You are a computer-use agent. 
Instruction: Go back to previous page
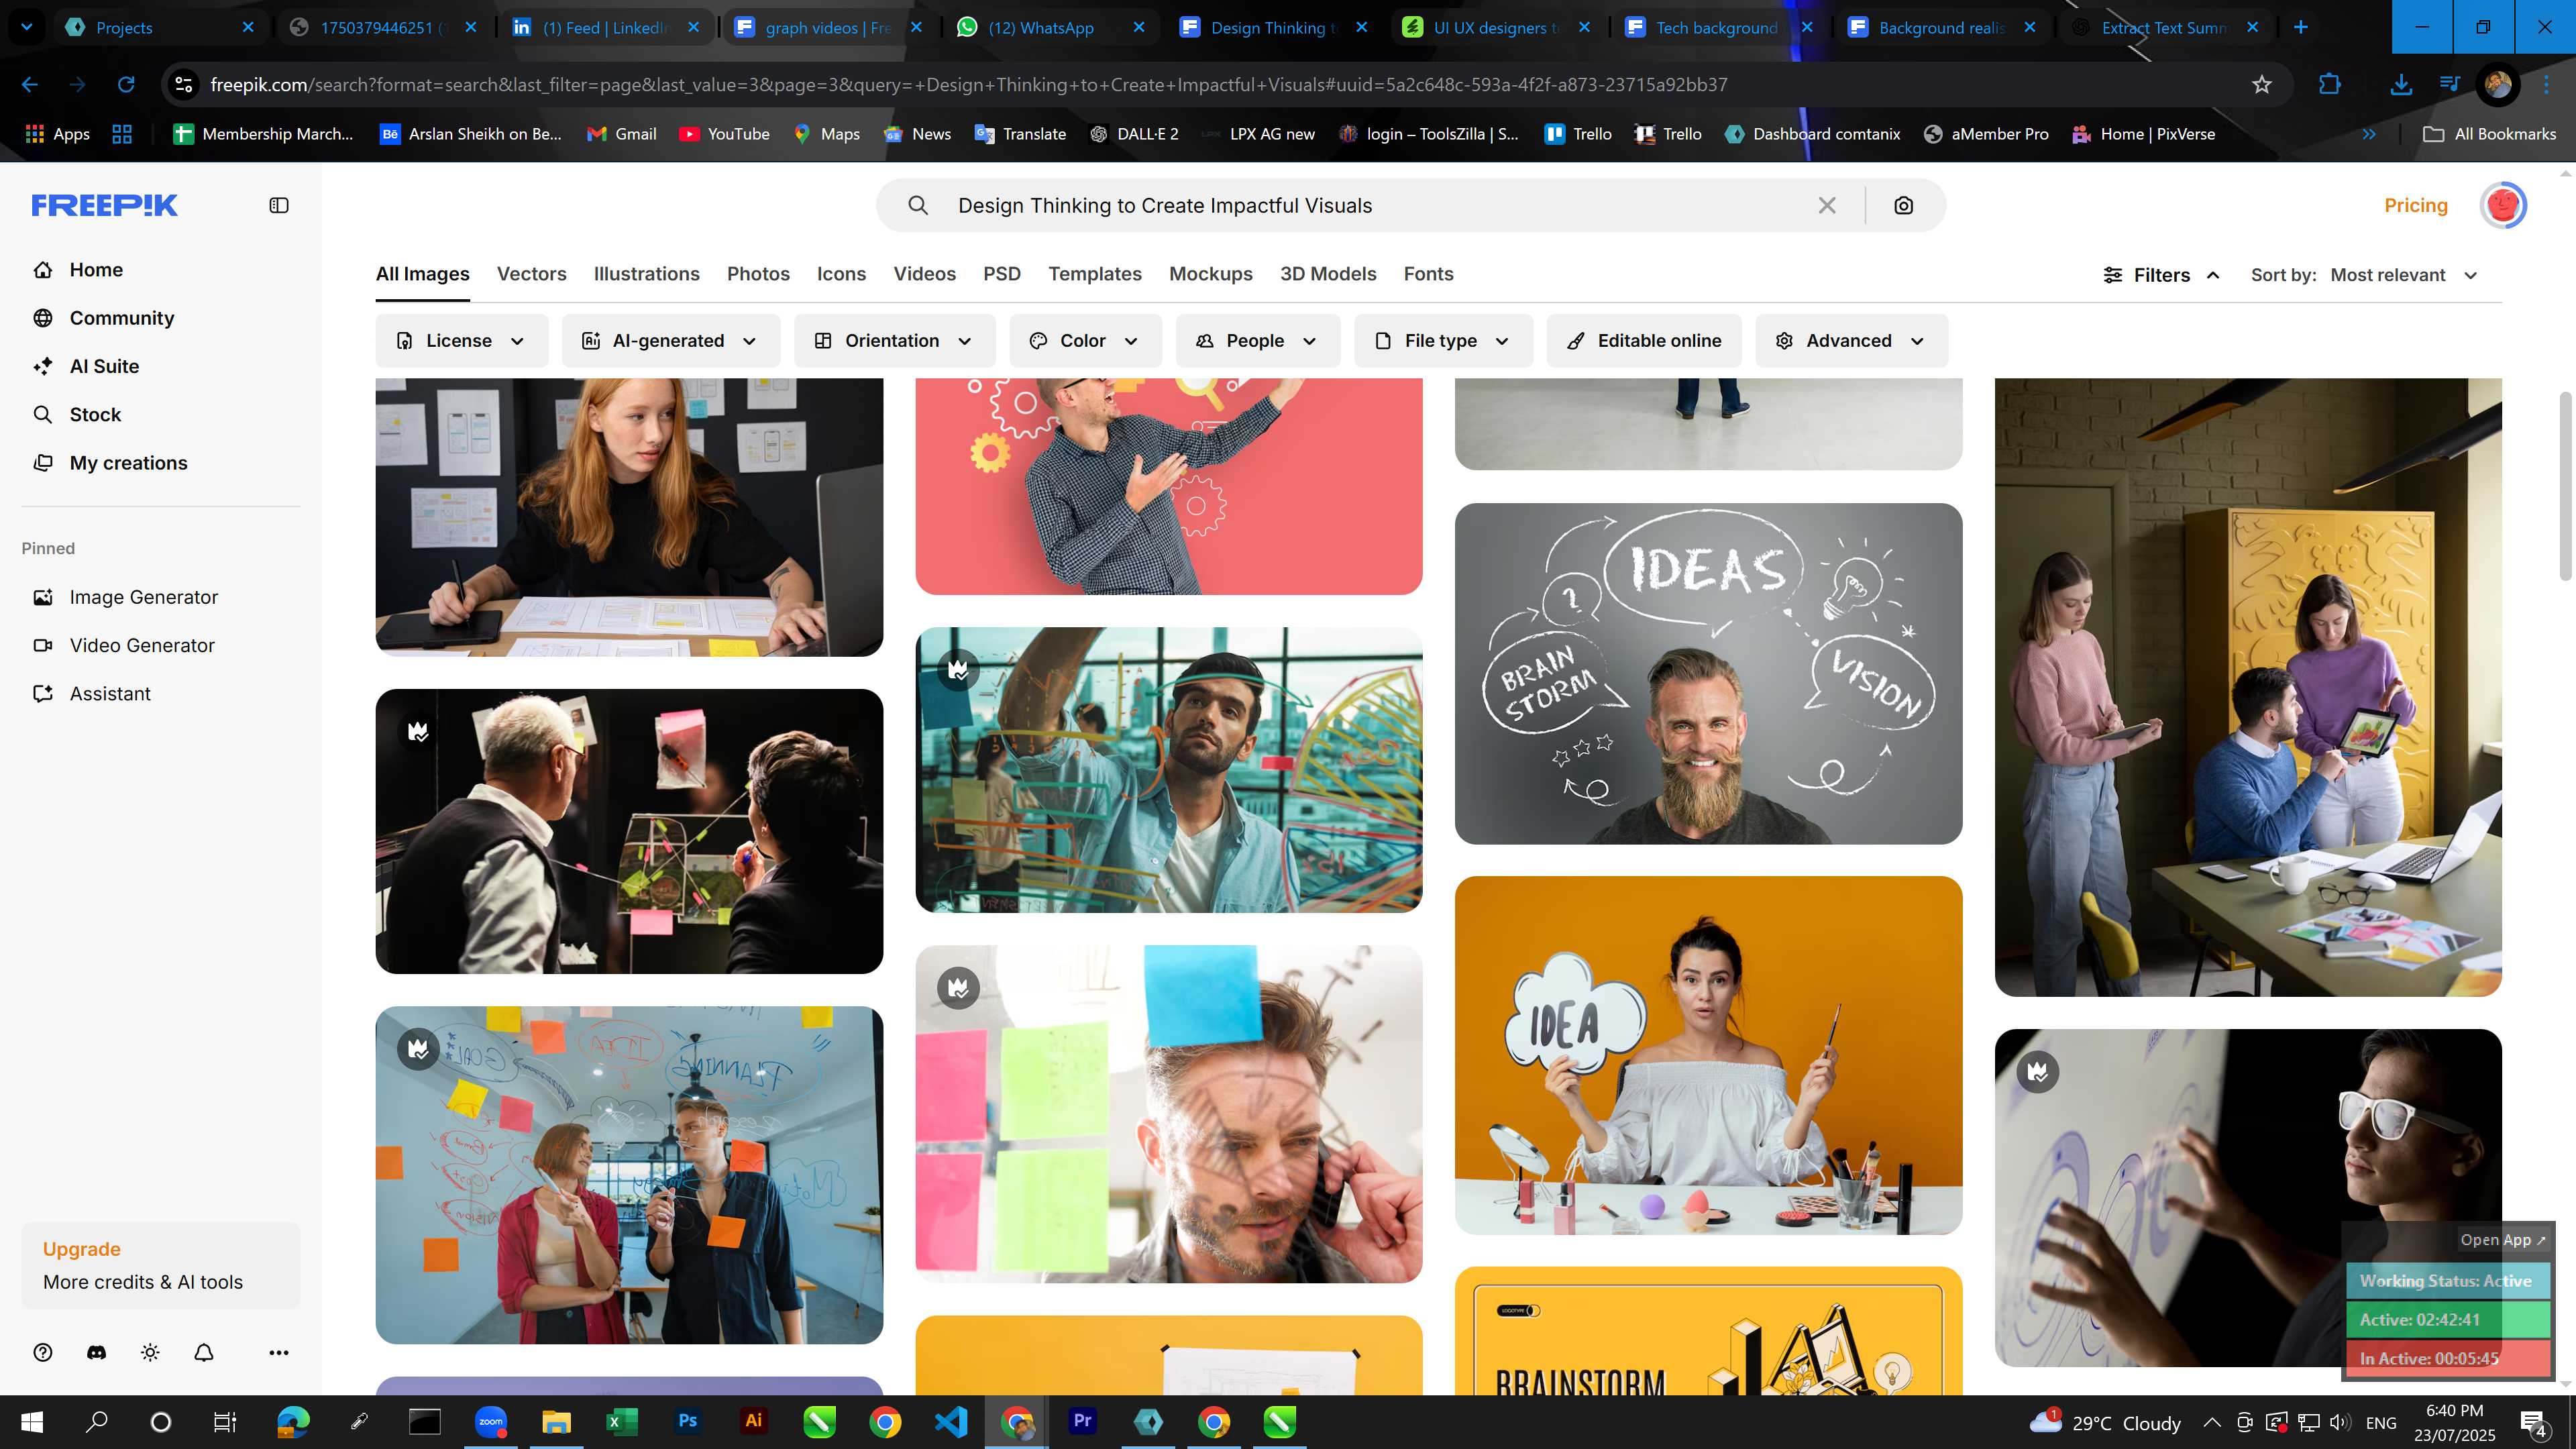click(30, 85)
